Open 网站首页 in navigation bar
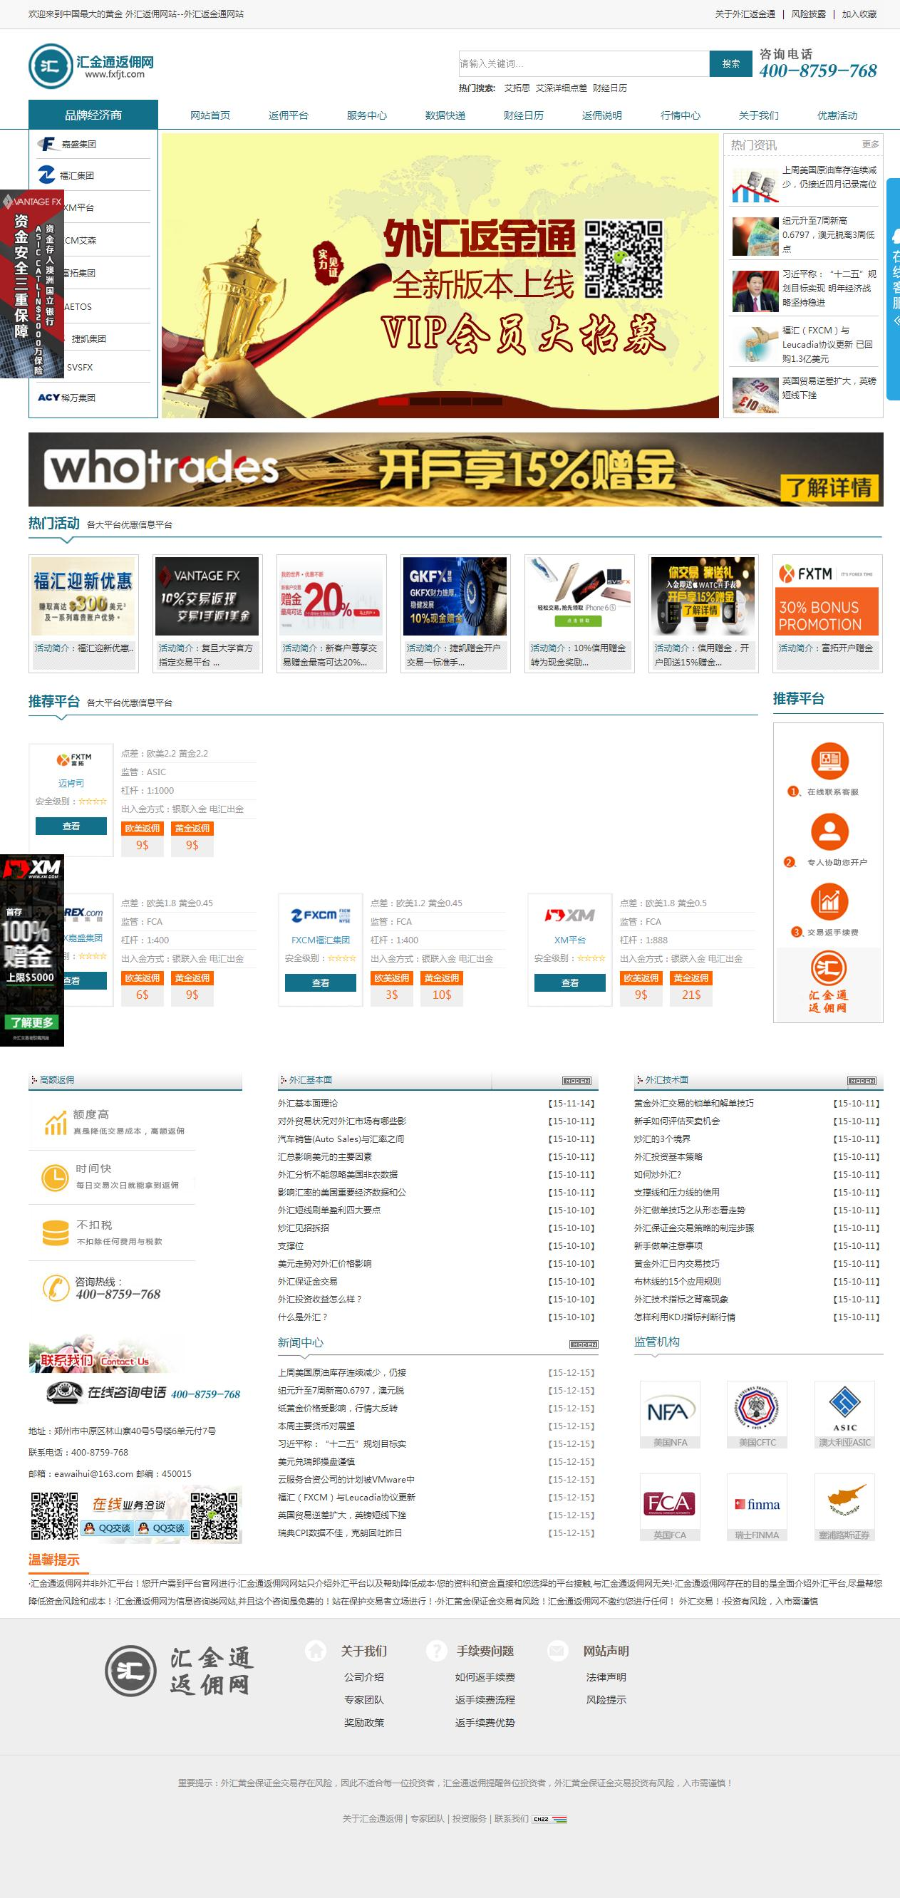Image resolution: width=900 pixels, height=1898 pixels. click(210, 115)
